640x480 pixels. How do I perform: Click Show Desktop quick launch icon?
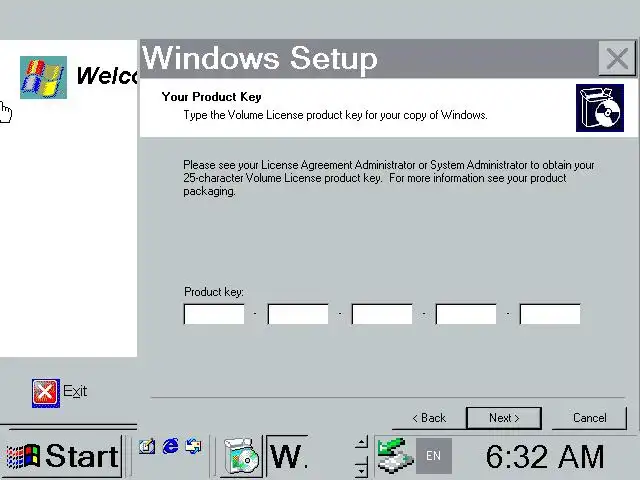pyautogui.click(x=147, y=447)
